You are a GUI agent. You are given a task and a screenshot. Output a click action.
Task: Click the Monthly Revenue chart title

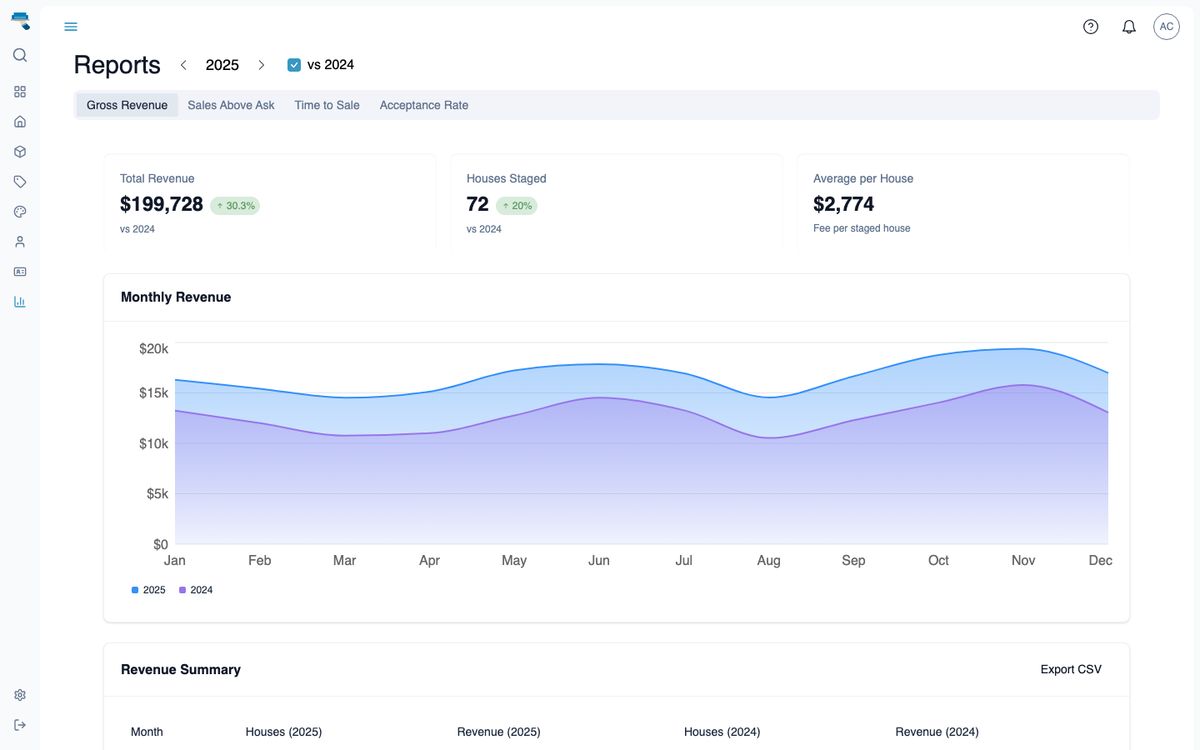pyautogui.click(x=176, y=297)
